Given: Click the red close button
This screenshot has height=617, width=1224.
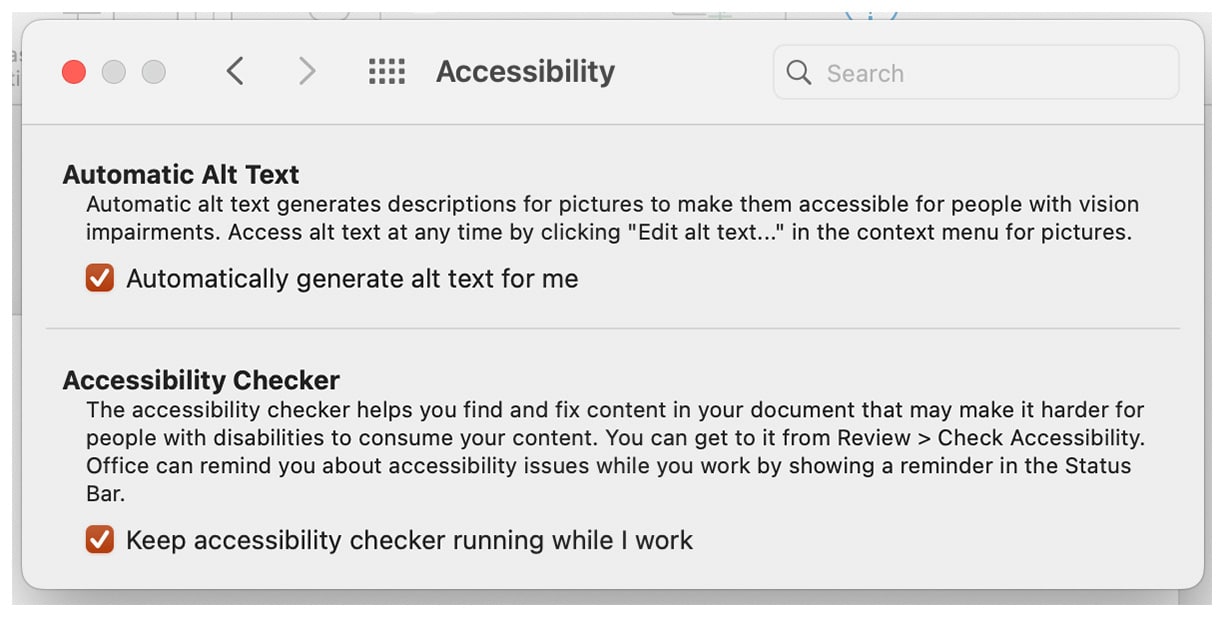Looking at the screenshot, I should click(x=73, y=71).
